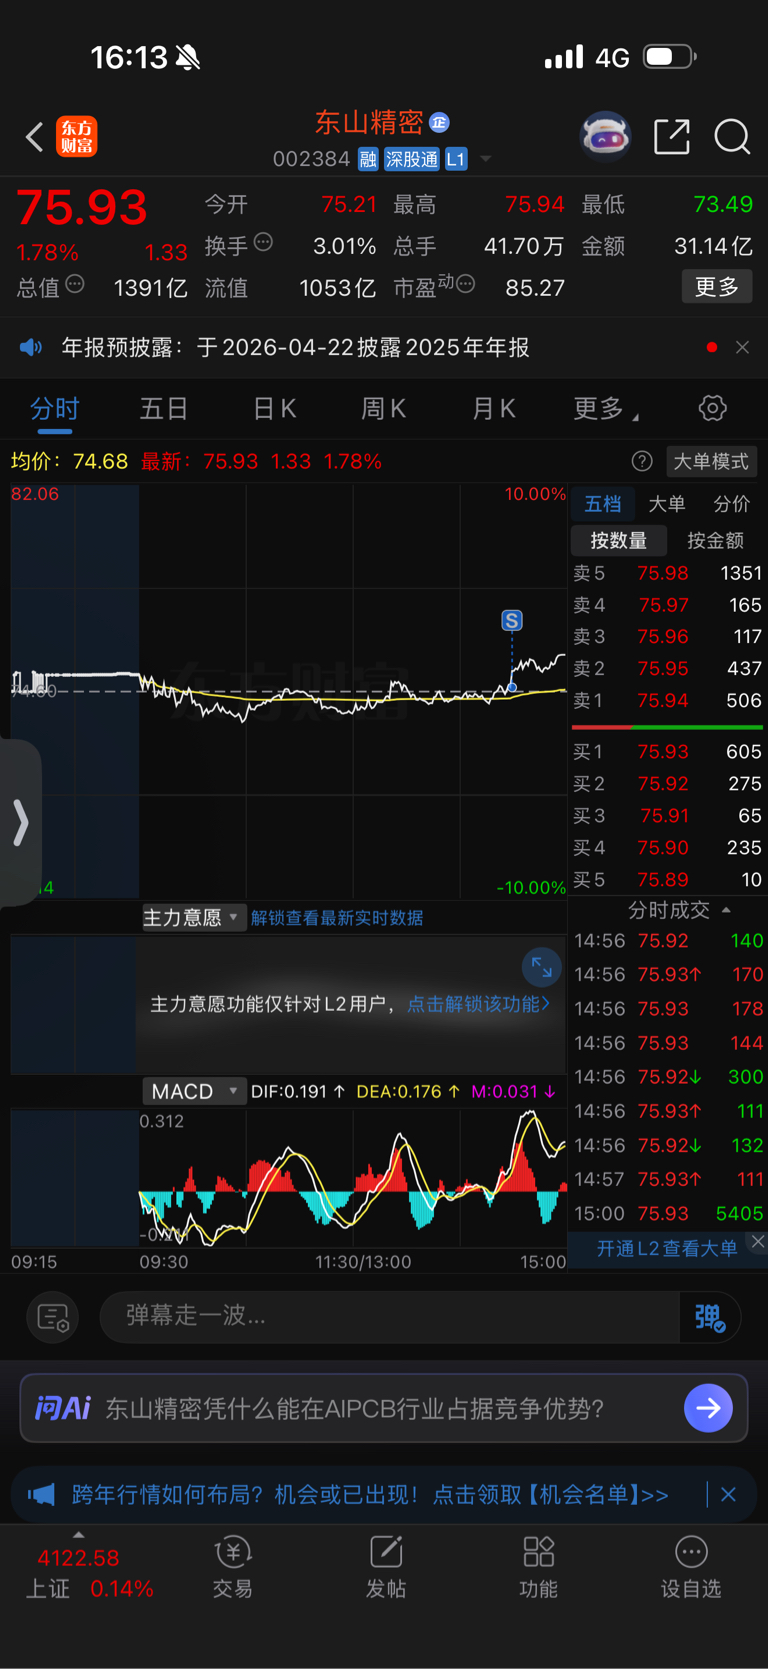Open the danmaku list icon
The height and width of the screenshot is (1669, 768).
[53, 1317]
